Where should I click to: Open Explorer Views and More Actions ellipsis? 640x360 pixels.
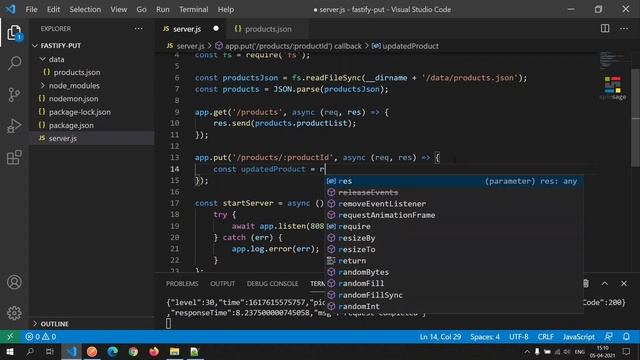click(138, 29)
